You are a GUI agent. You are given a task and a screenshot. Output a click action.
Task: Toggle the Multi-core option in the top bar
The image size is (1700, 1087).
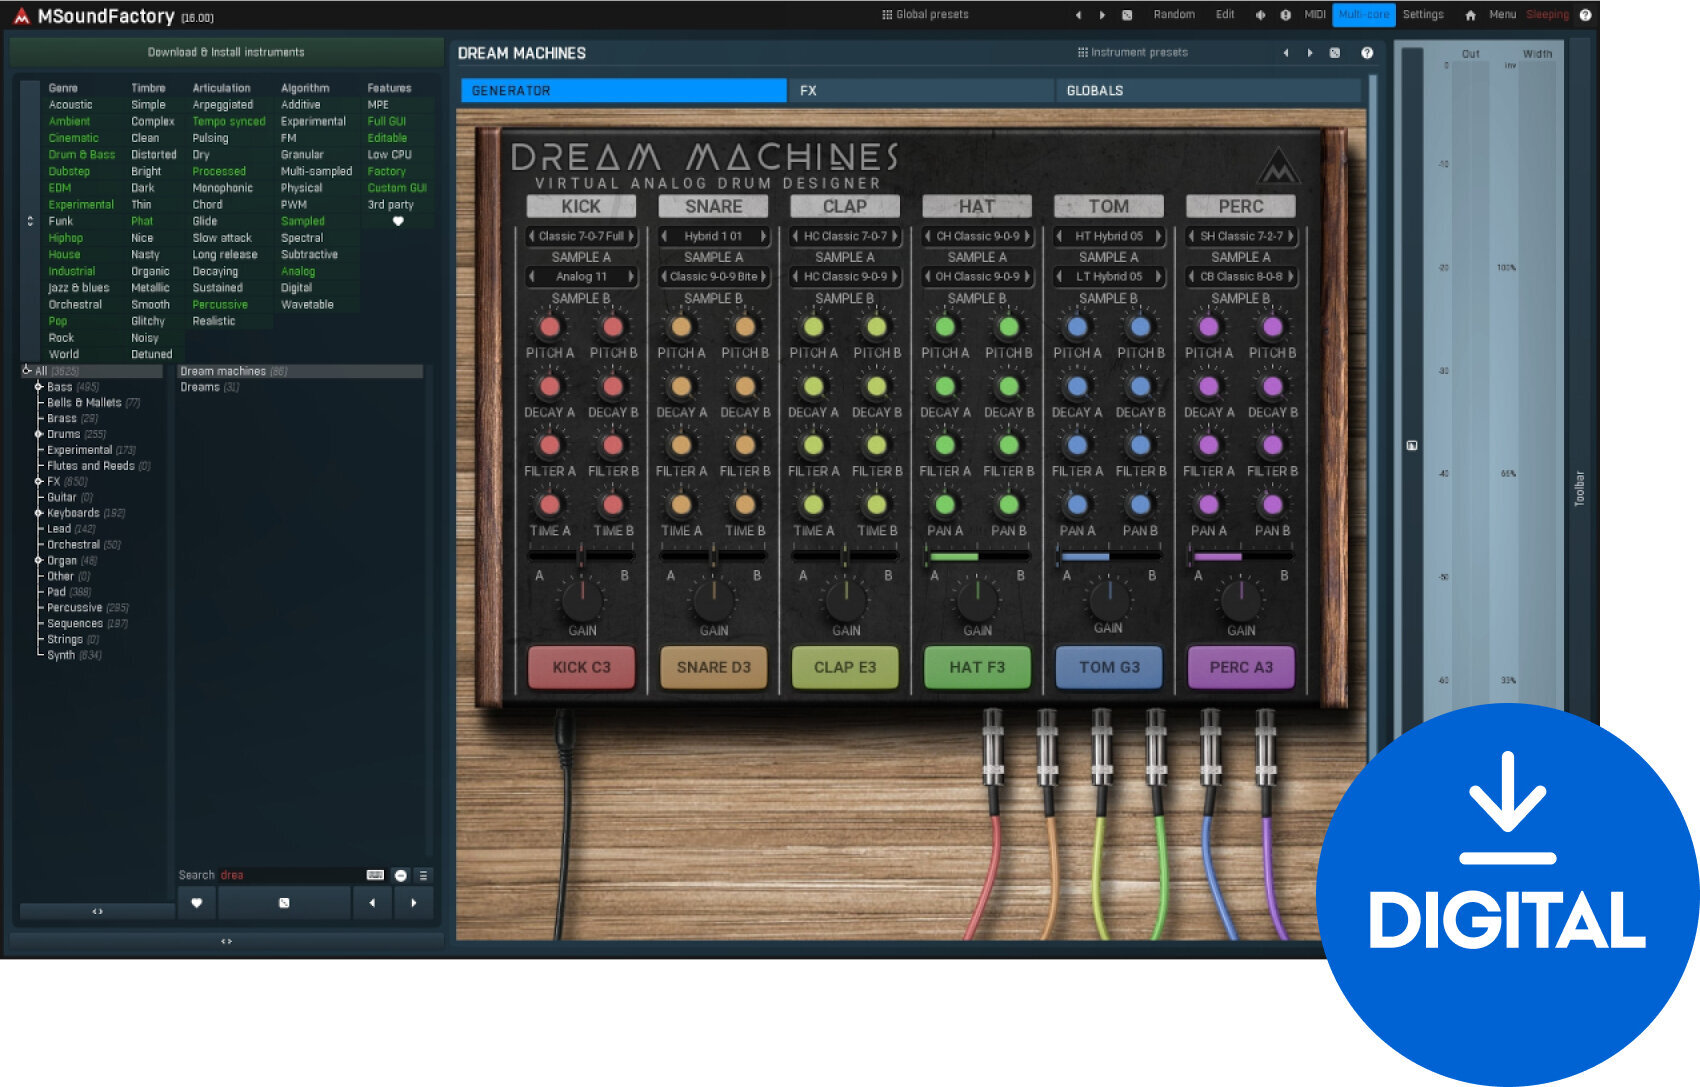point(1365,14)
